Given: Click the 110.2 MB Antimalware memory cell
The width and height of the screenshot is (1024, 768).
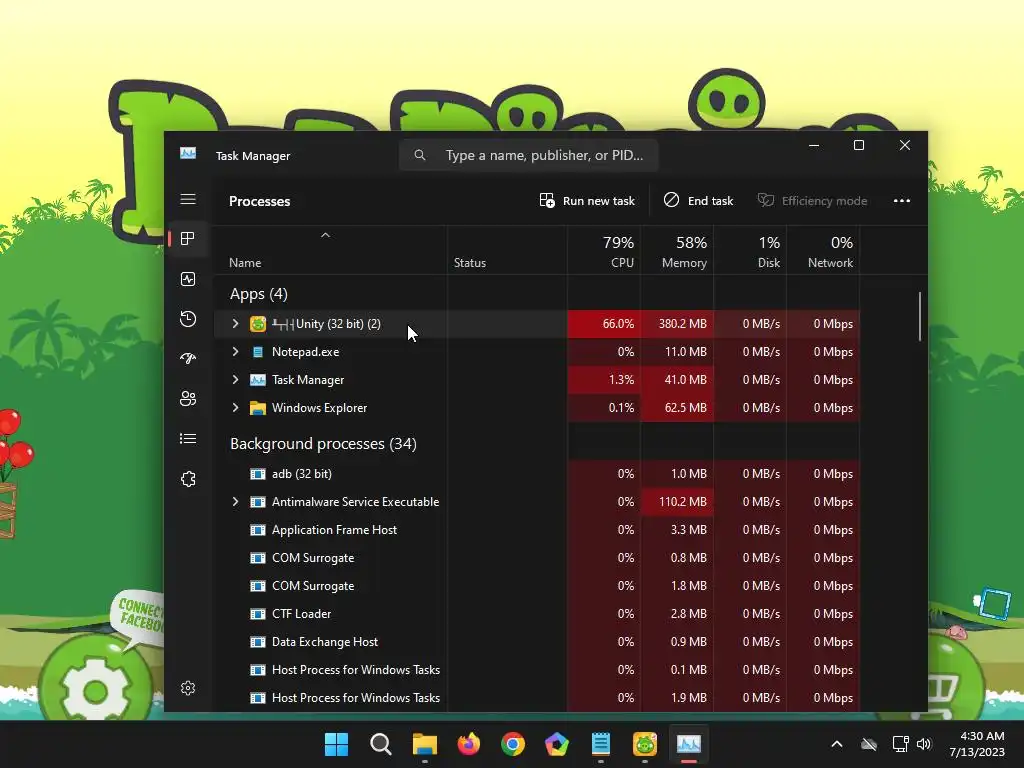Looking at the screenshot, I should [677, 502].
